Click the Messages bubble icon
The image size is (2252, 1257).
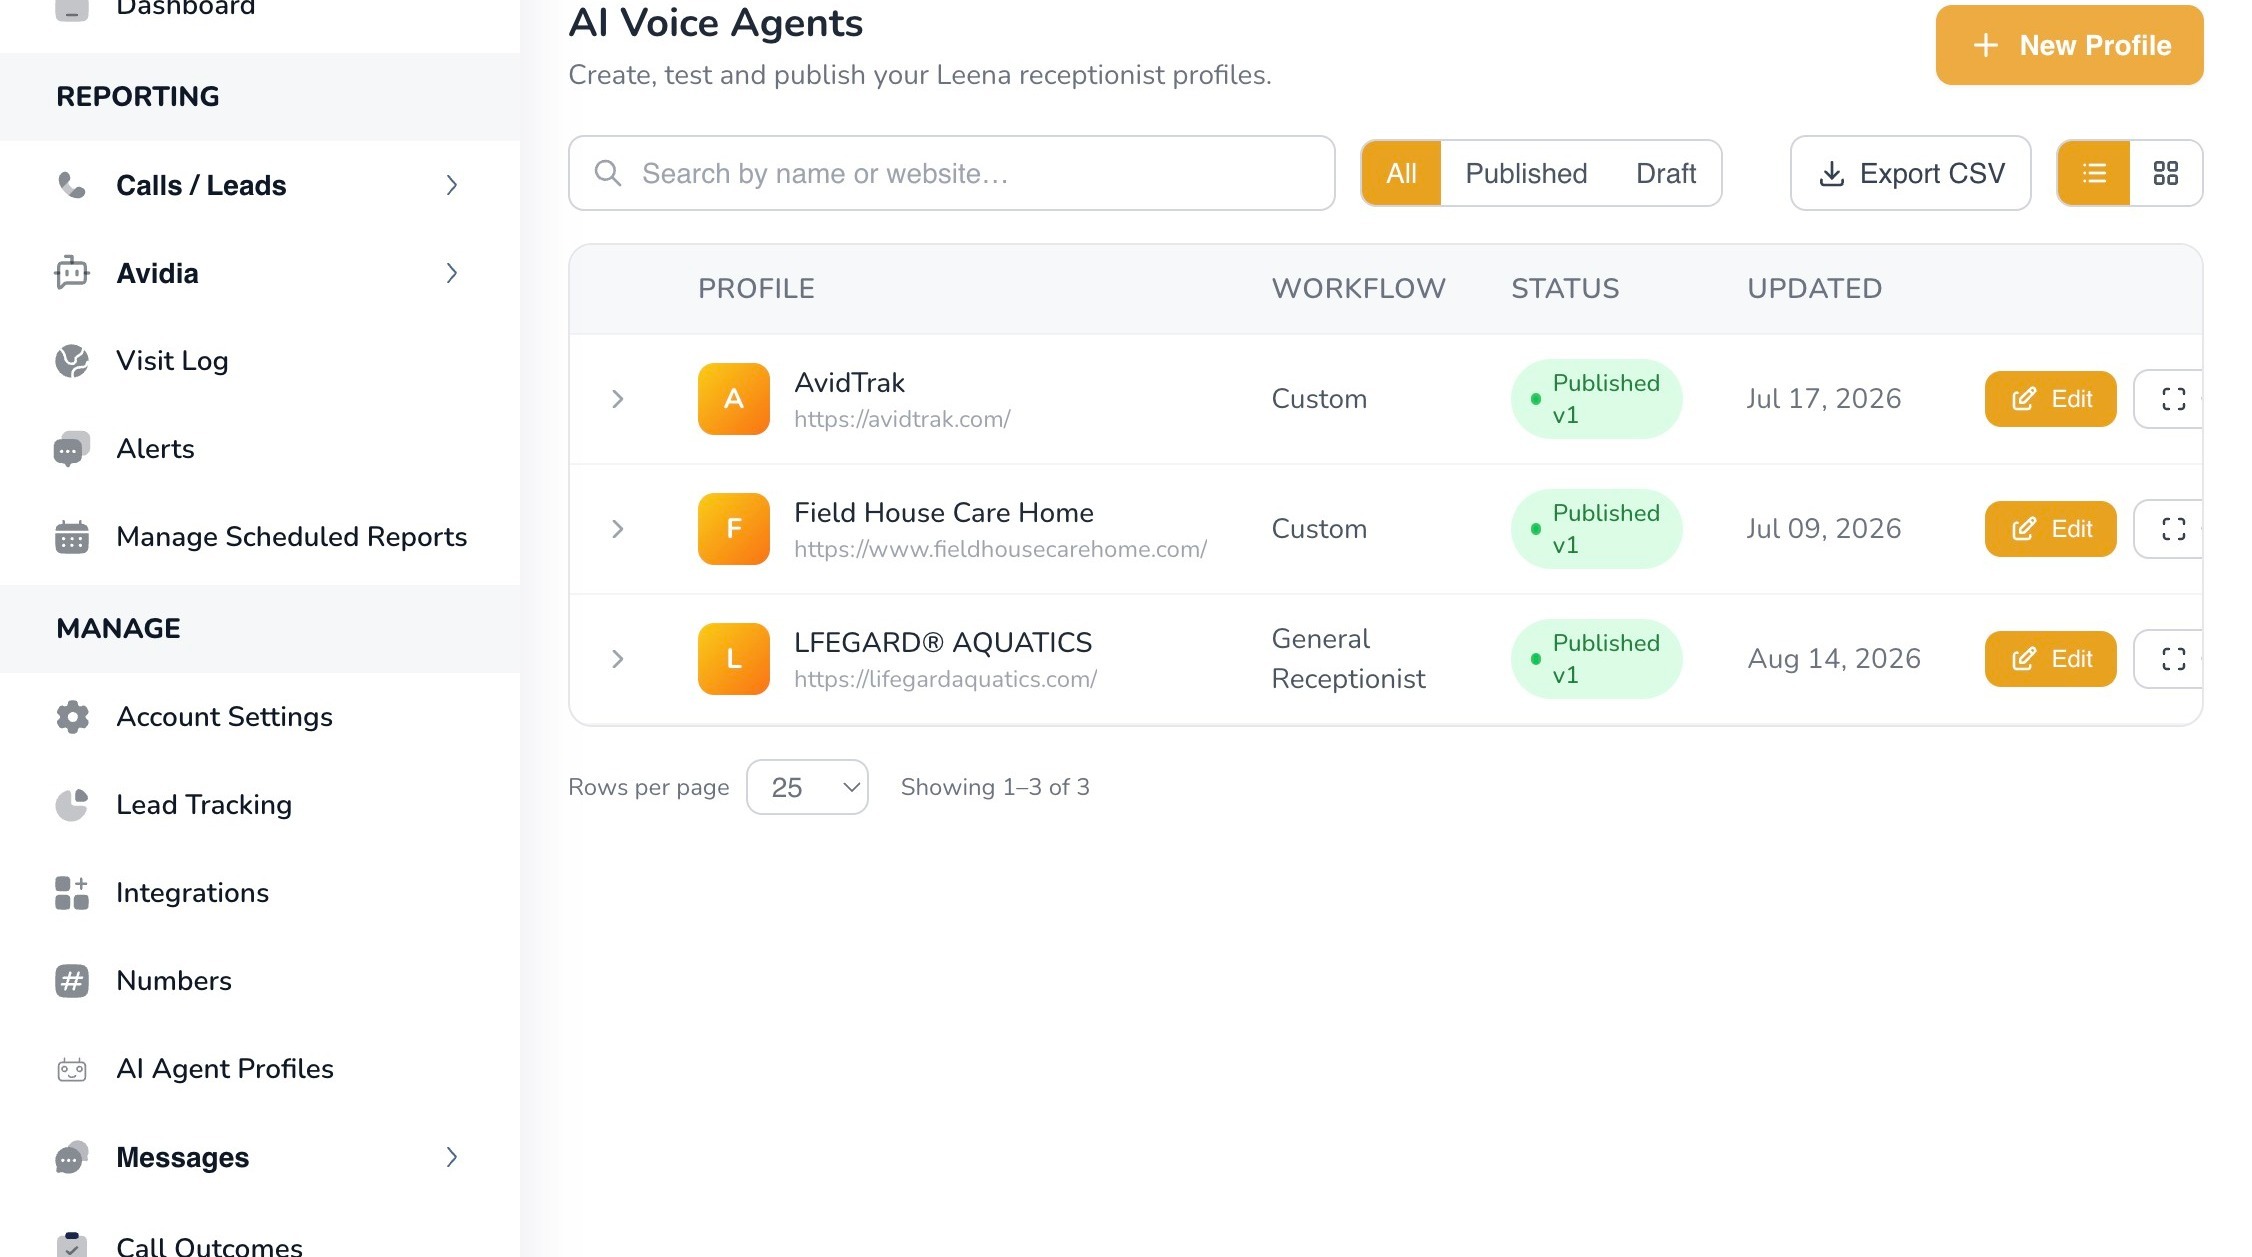pyautogui.click(x=71, y=1157)
